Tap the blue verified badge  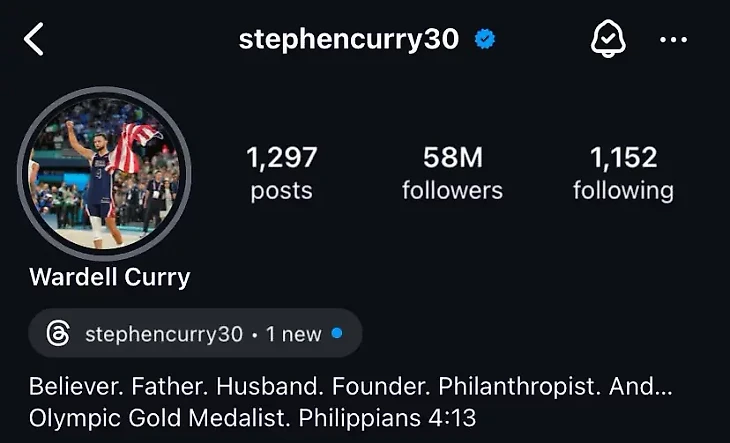tap(485, 40)
